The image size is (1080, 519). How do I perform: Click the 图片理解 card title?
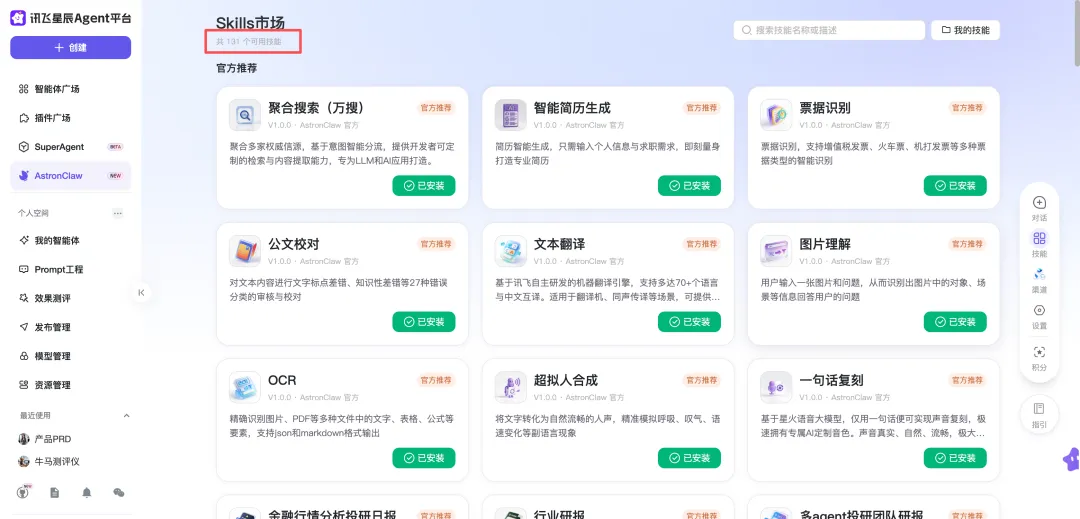pyautogui.click(x=824, y=244)
